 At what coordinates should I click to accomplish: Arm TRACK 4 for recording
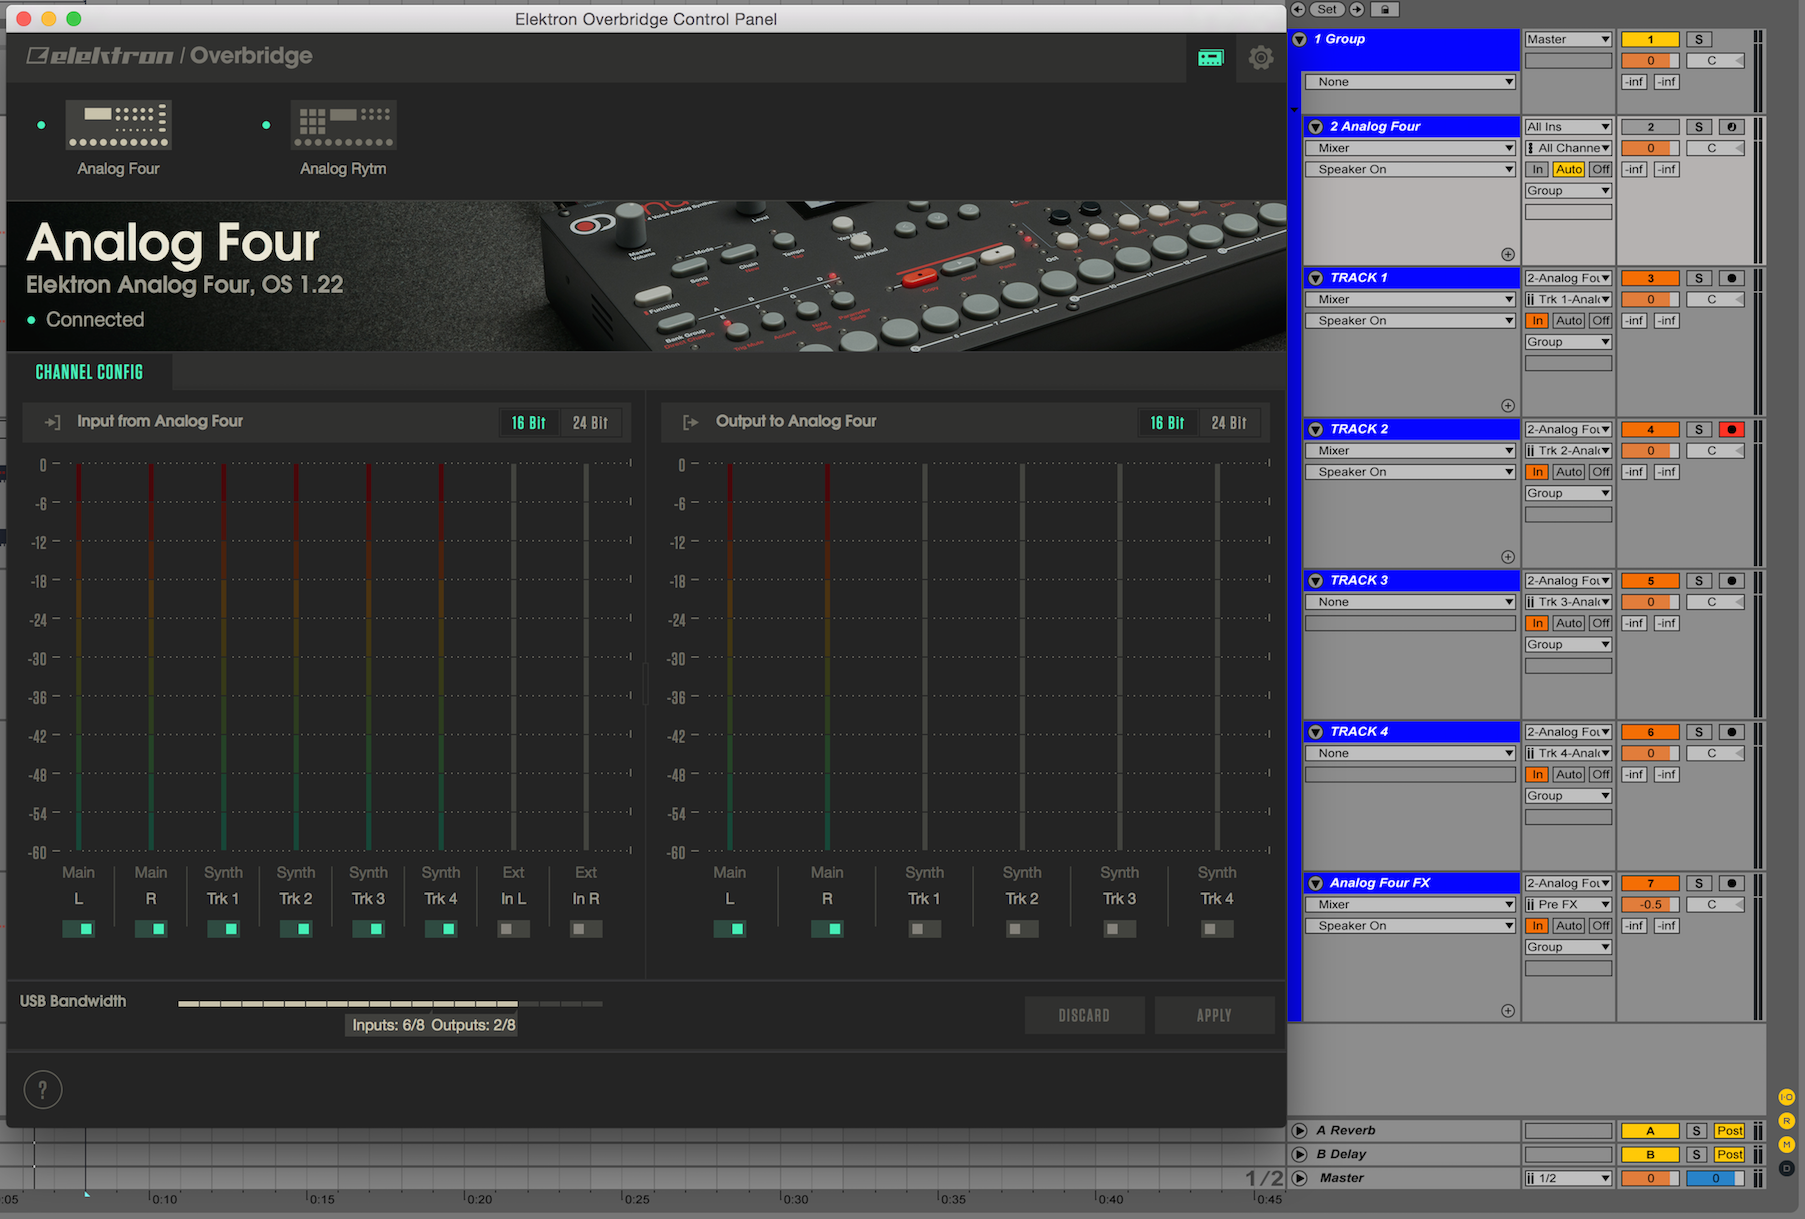click(x=1732, y=732)
